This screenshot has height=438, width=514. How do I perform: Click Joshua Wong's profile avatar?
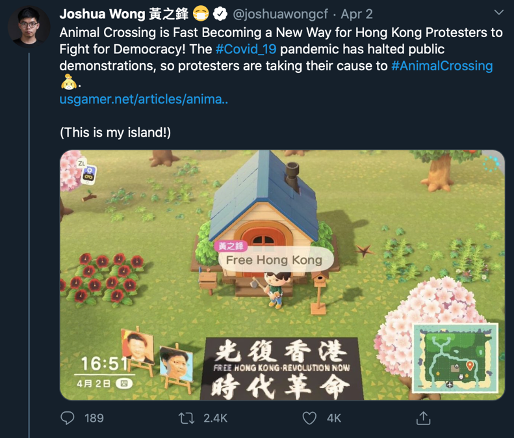tap(29, 27)
